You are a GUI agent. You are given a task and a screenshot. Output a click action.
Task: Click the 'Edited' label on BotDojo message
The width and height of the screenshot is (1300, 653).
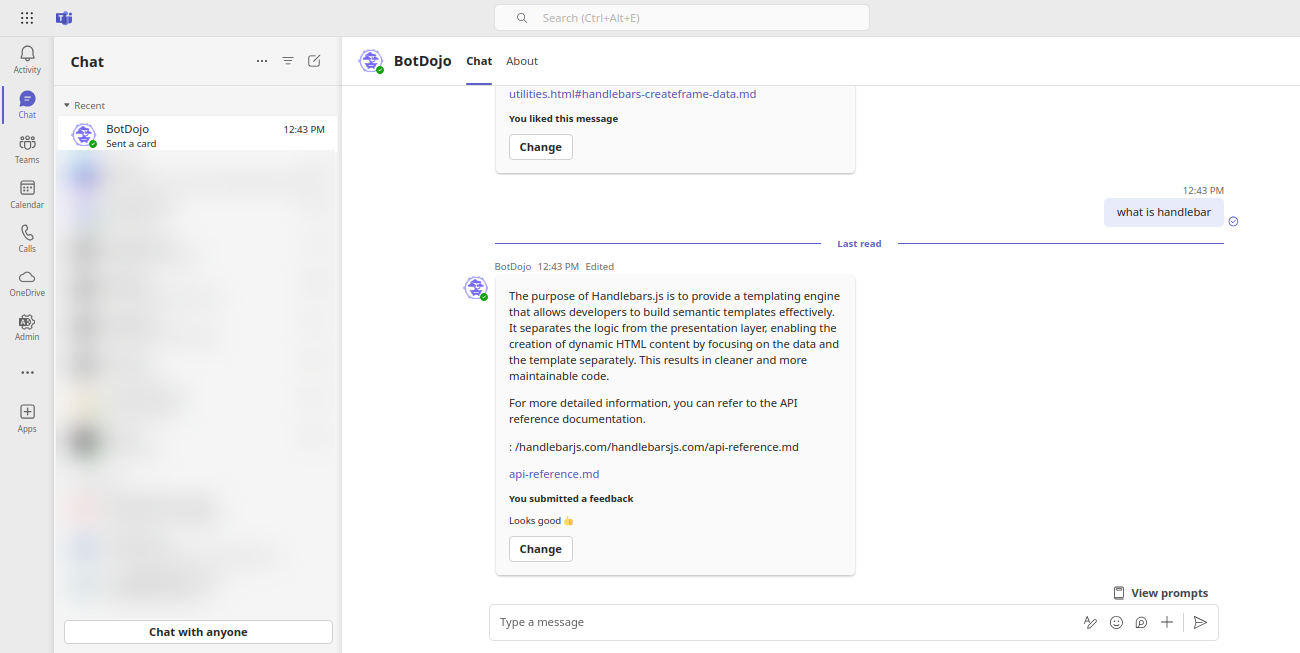[x=600, y=267]
